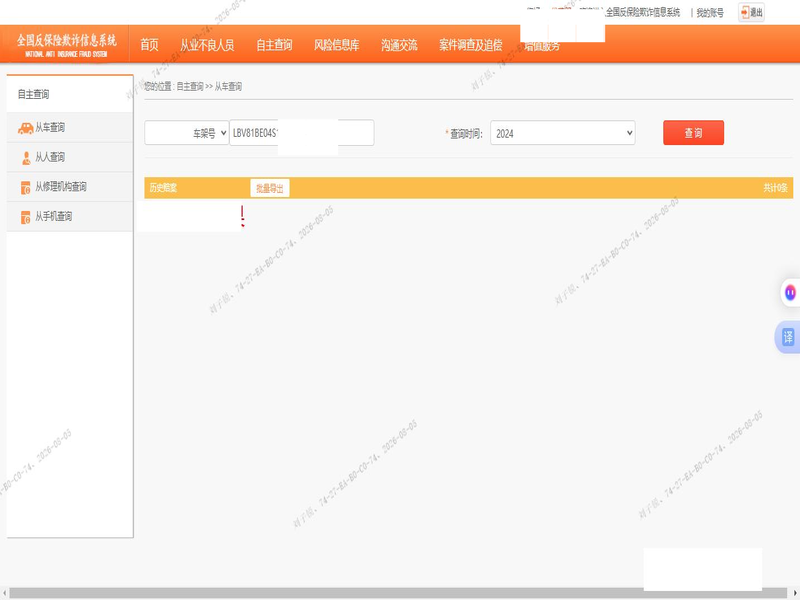Click the 译 translate floating icon
Screen dimensions: 800x600
[x=788, y=337]
